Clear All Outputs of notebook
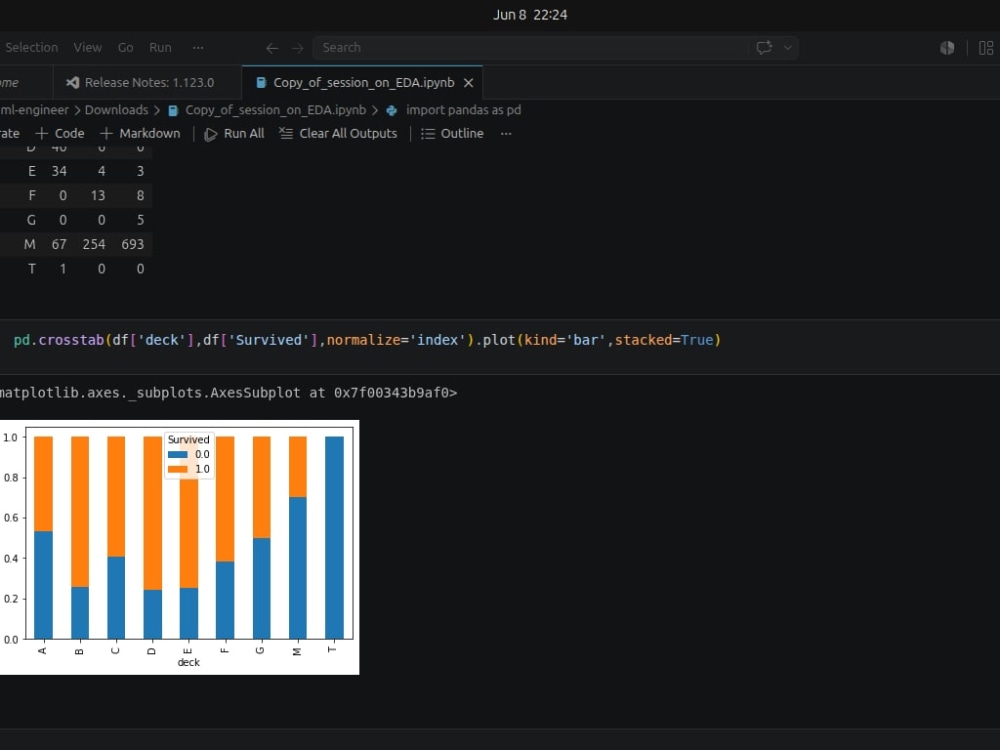The height and width of the screenshot is (750, 1000). coord(338,134)
